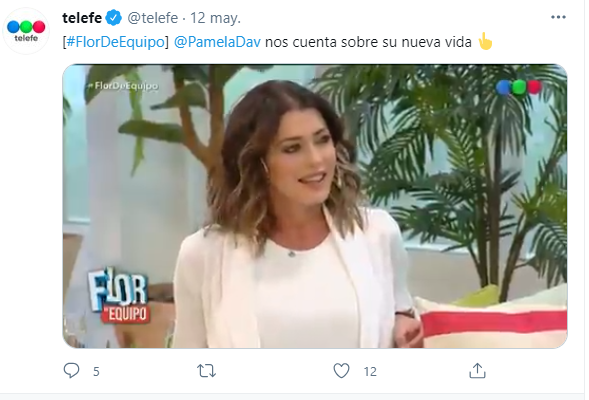589x400 pixels.
Task: Click the Flor de Equipo show logo
Action: click(118, 296)
